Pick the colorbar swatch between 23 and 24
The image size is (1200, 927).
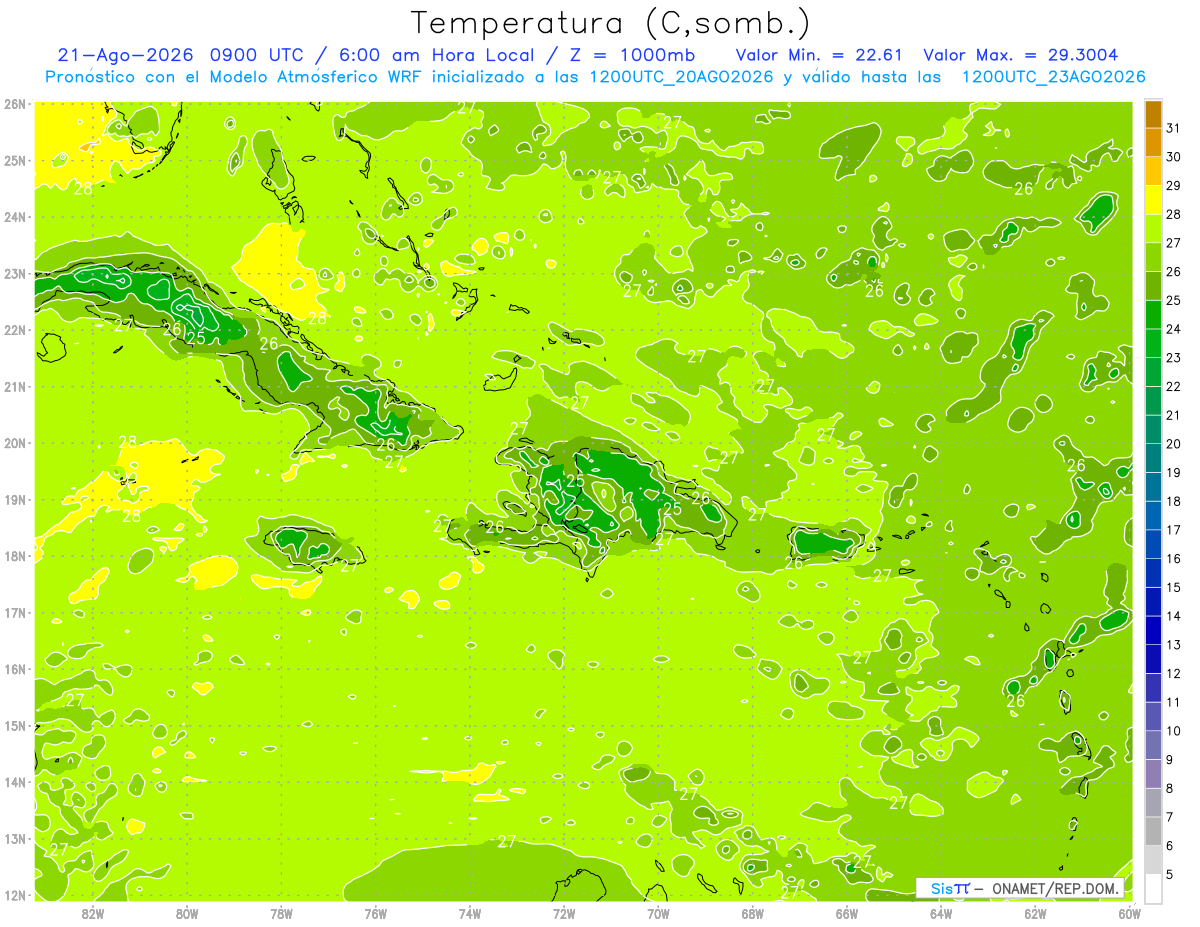[x=1153, y=344]
